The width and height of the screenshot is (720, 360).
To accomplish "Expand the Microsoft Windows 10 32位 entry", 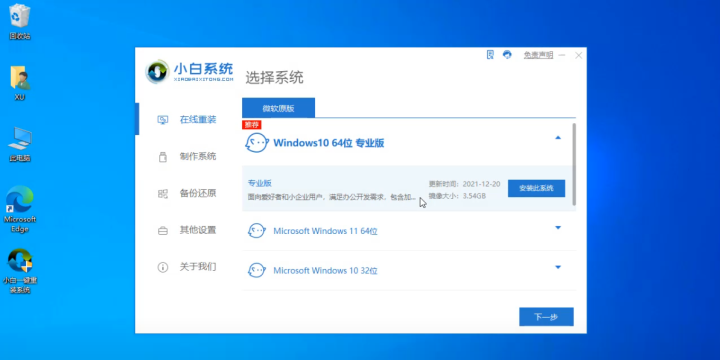I will coord(558,267).
